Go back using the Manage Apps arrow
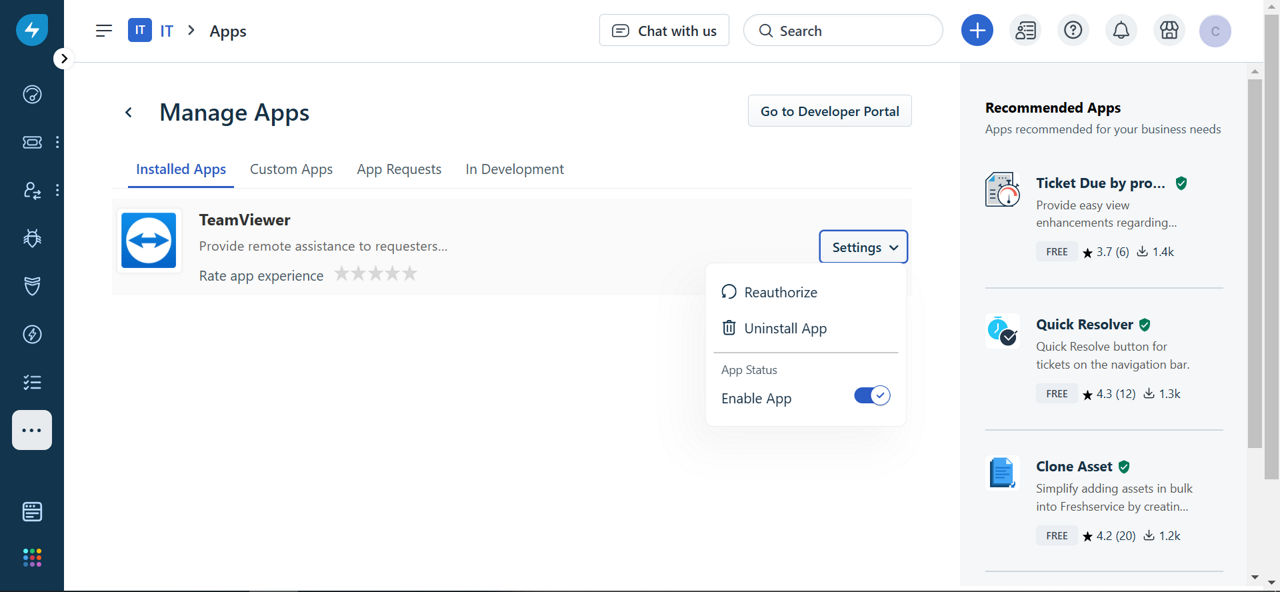1280x592 pixels. (x=128, y=112)
